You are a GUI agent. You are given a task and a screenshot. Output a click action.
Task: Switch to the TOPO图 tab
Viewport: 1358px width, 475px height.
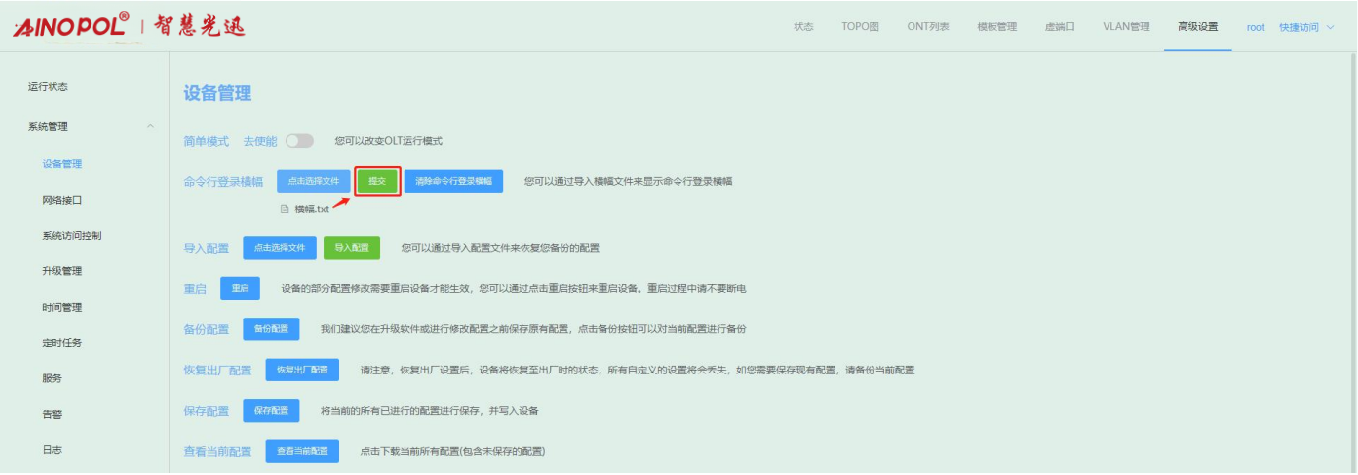point(860,27)
